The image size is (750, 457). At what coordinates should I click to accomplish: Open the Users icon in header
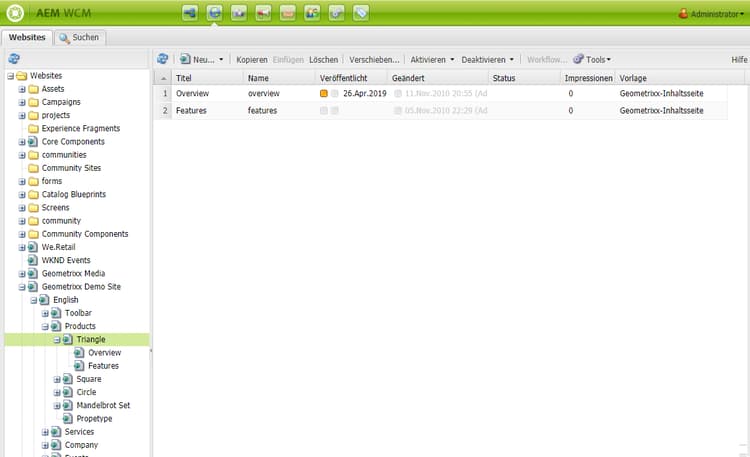pyautogui.click(x=312, y=13)
